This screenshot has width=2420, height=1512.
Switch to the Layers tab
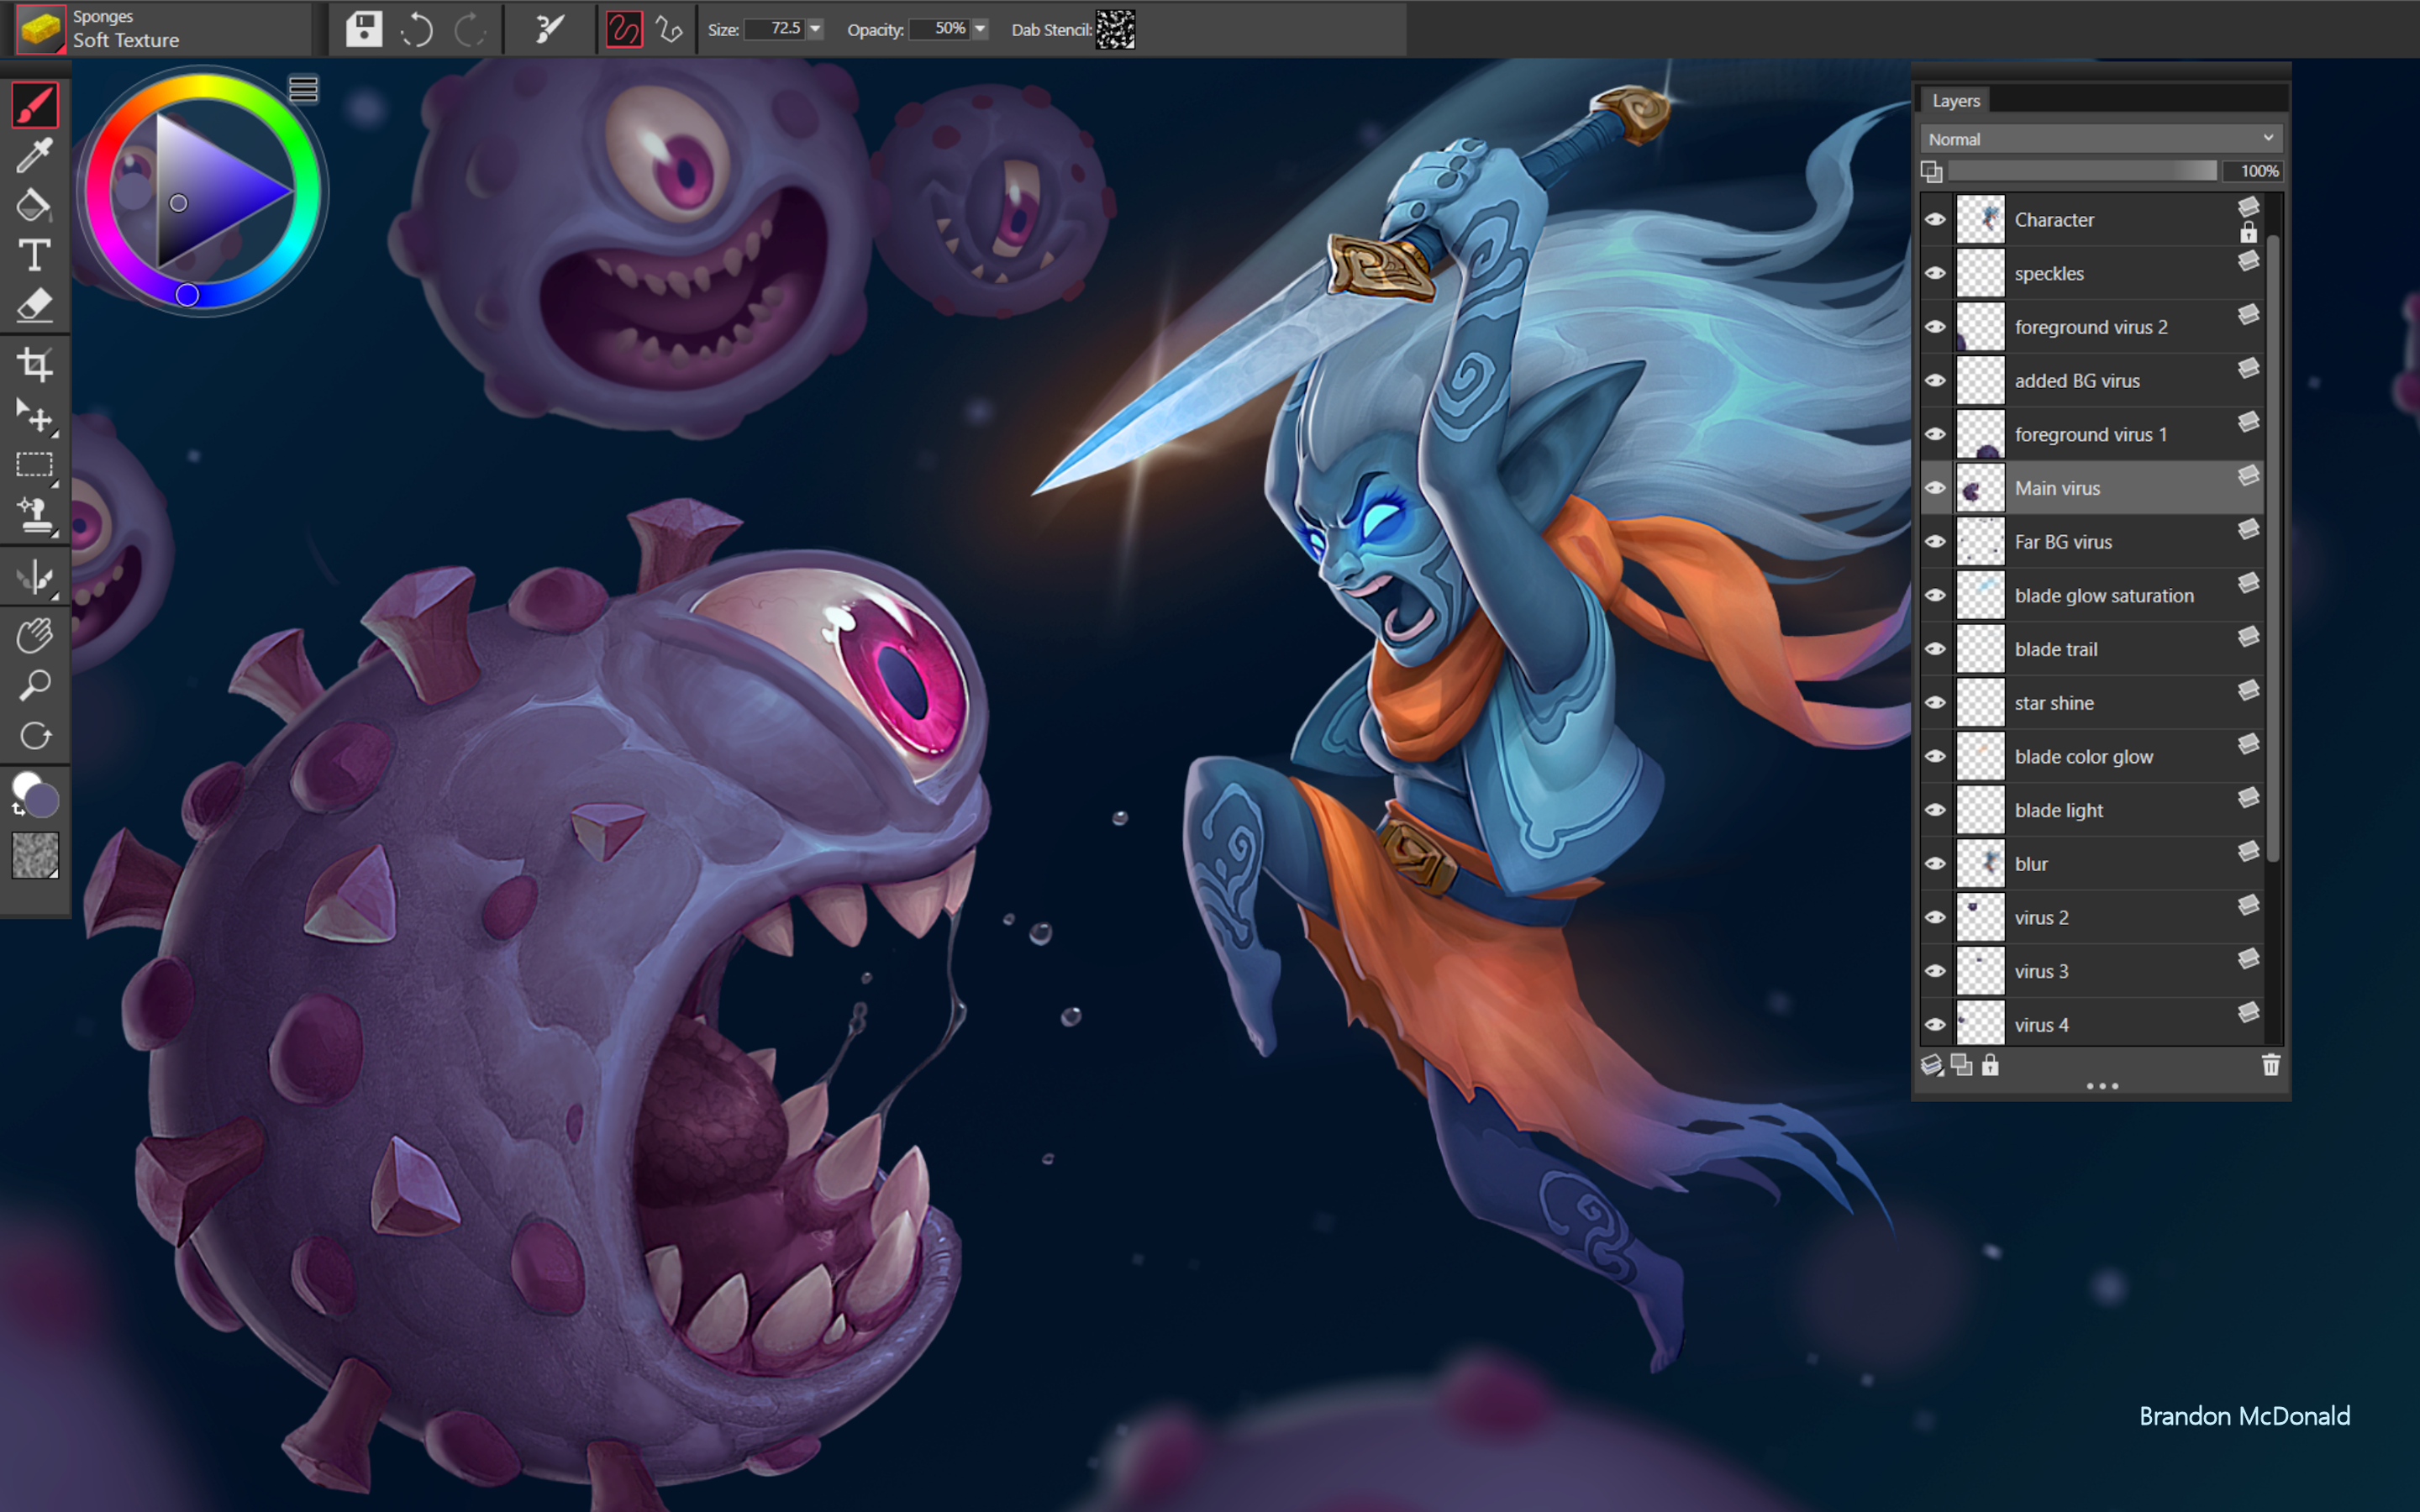[1955, 100]
